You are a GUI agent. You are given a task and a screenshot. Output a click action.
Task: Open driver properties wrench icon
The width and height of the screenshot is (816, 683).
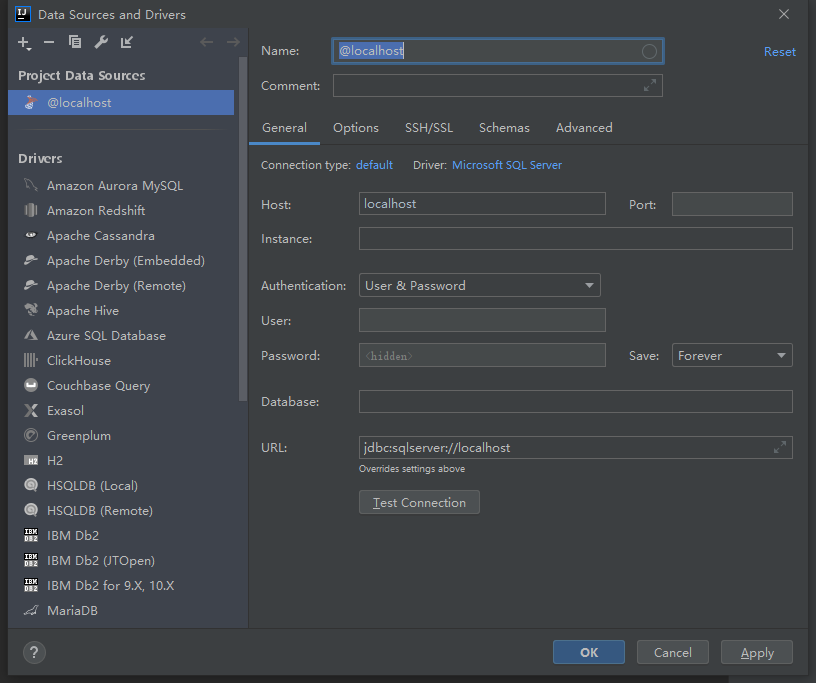click(101, 42)
